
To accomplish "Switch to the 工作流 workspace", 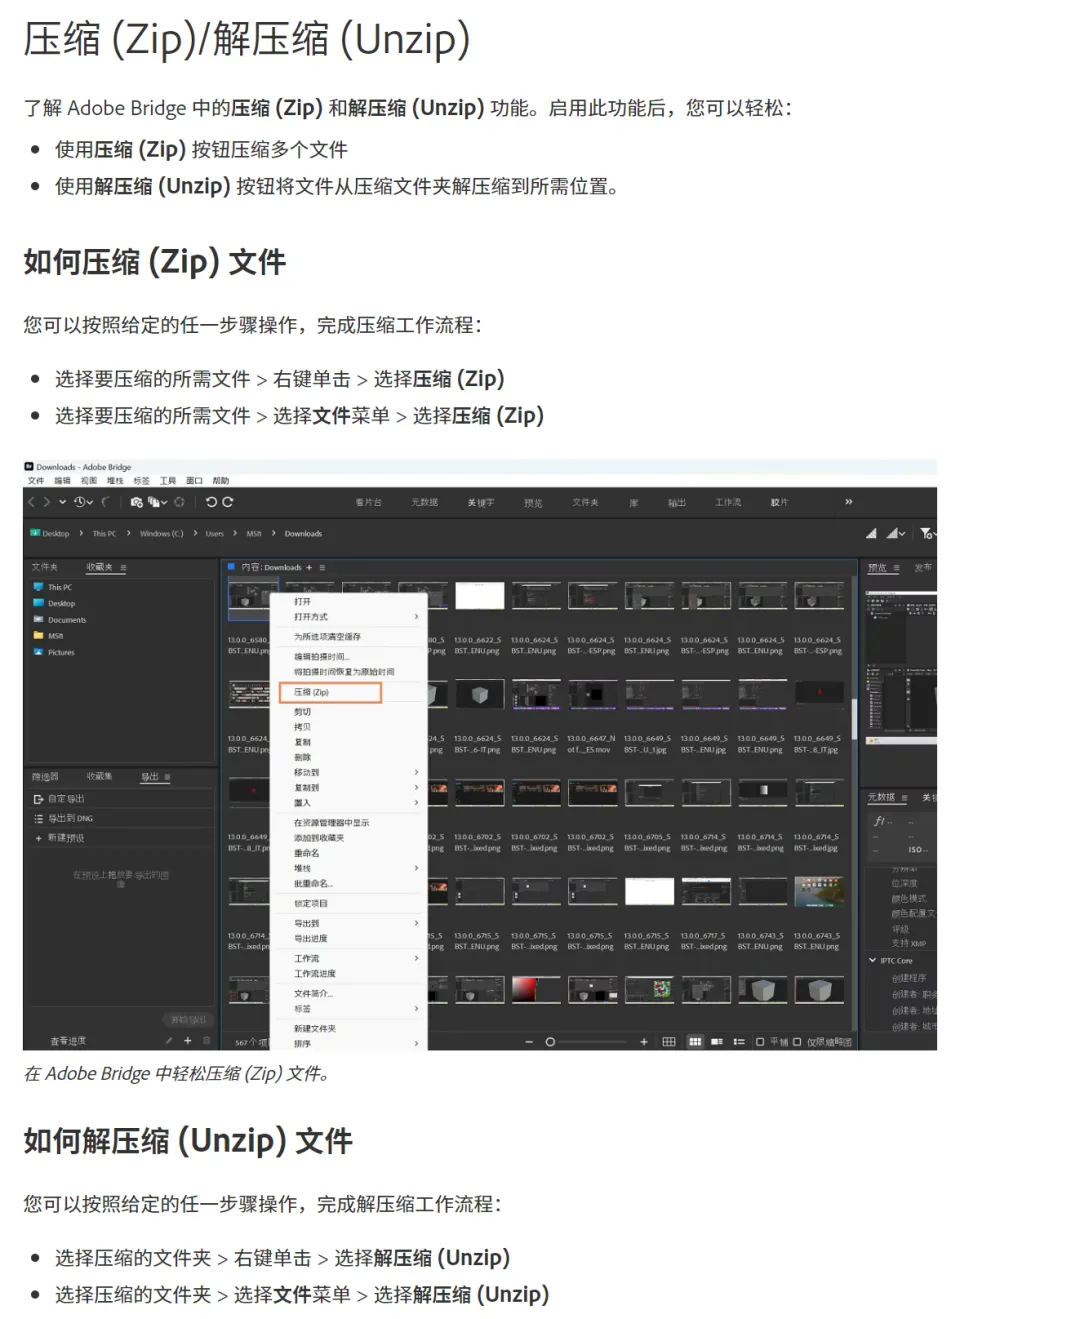I will tap(728, 502).
